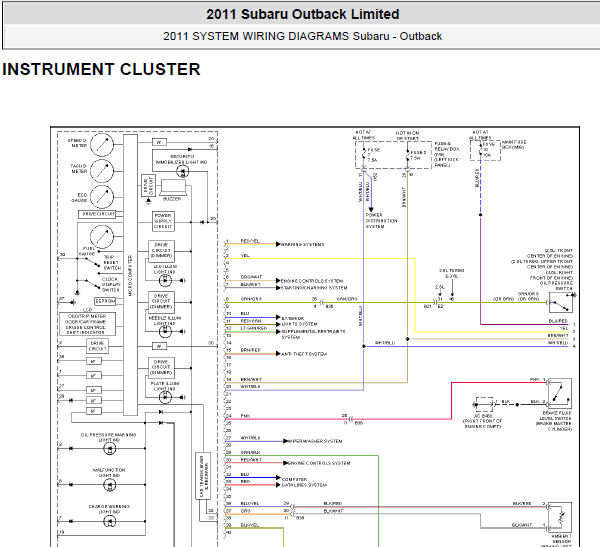The height and width of the screenshot is (547, 600).
Task: Click the Drive Circuit (Dimmer) box above LCD illum light
Action: click(161, 250)
